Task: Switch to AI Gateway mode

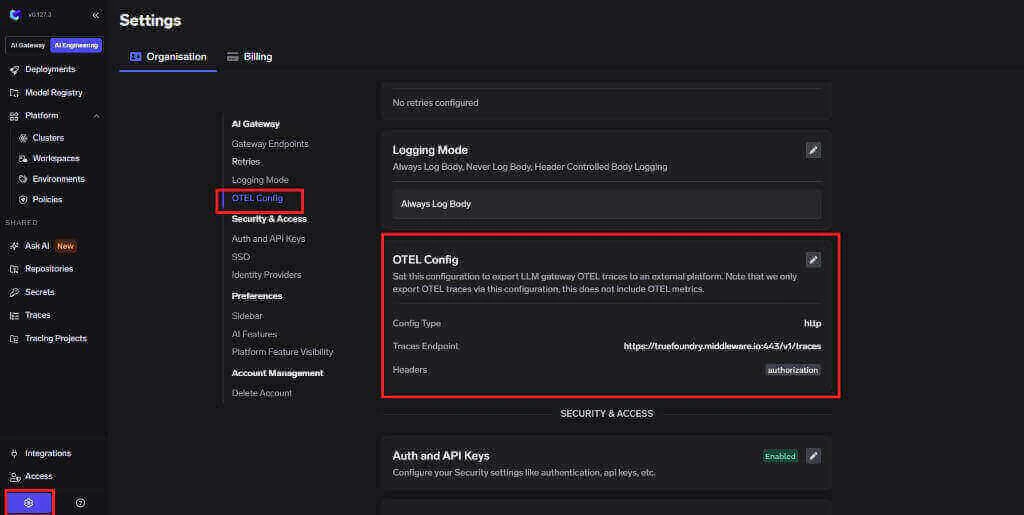Action: [28, 45]
